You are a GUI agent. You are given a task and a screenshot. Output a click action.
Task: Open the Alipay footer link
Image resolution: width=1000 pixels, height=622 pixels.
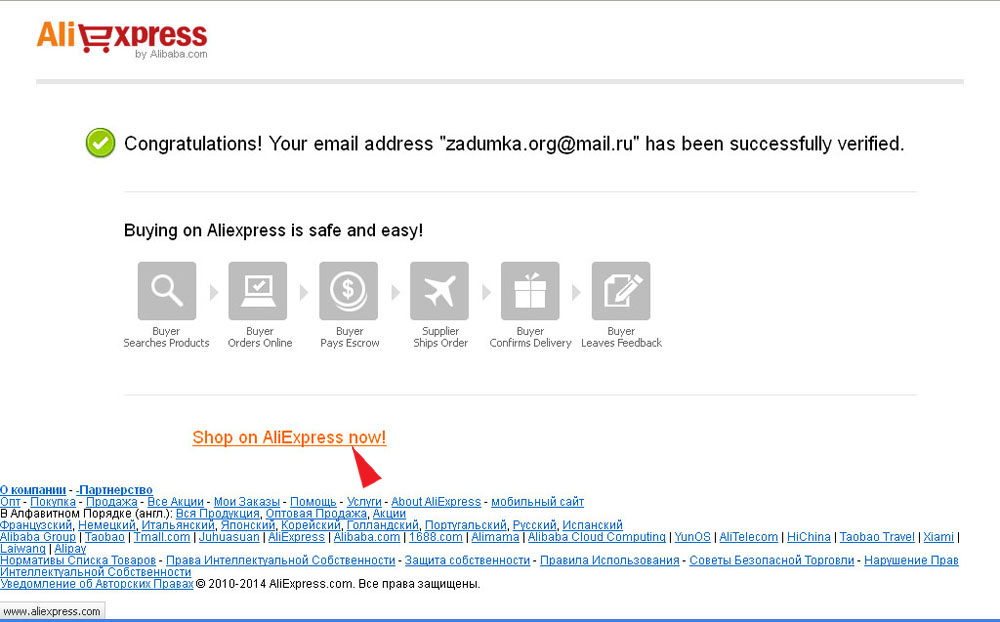click(x=70, y=549)
